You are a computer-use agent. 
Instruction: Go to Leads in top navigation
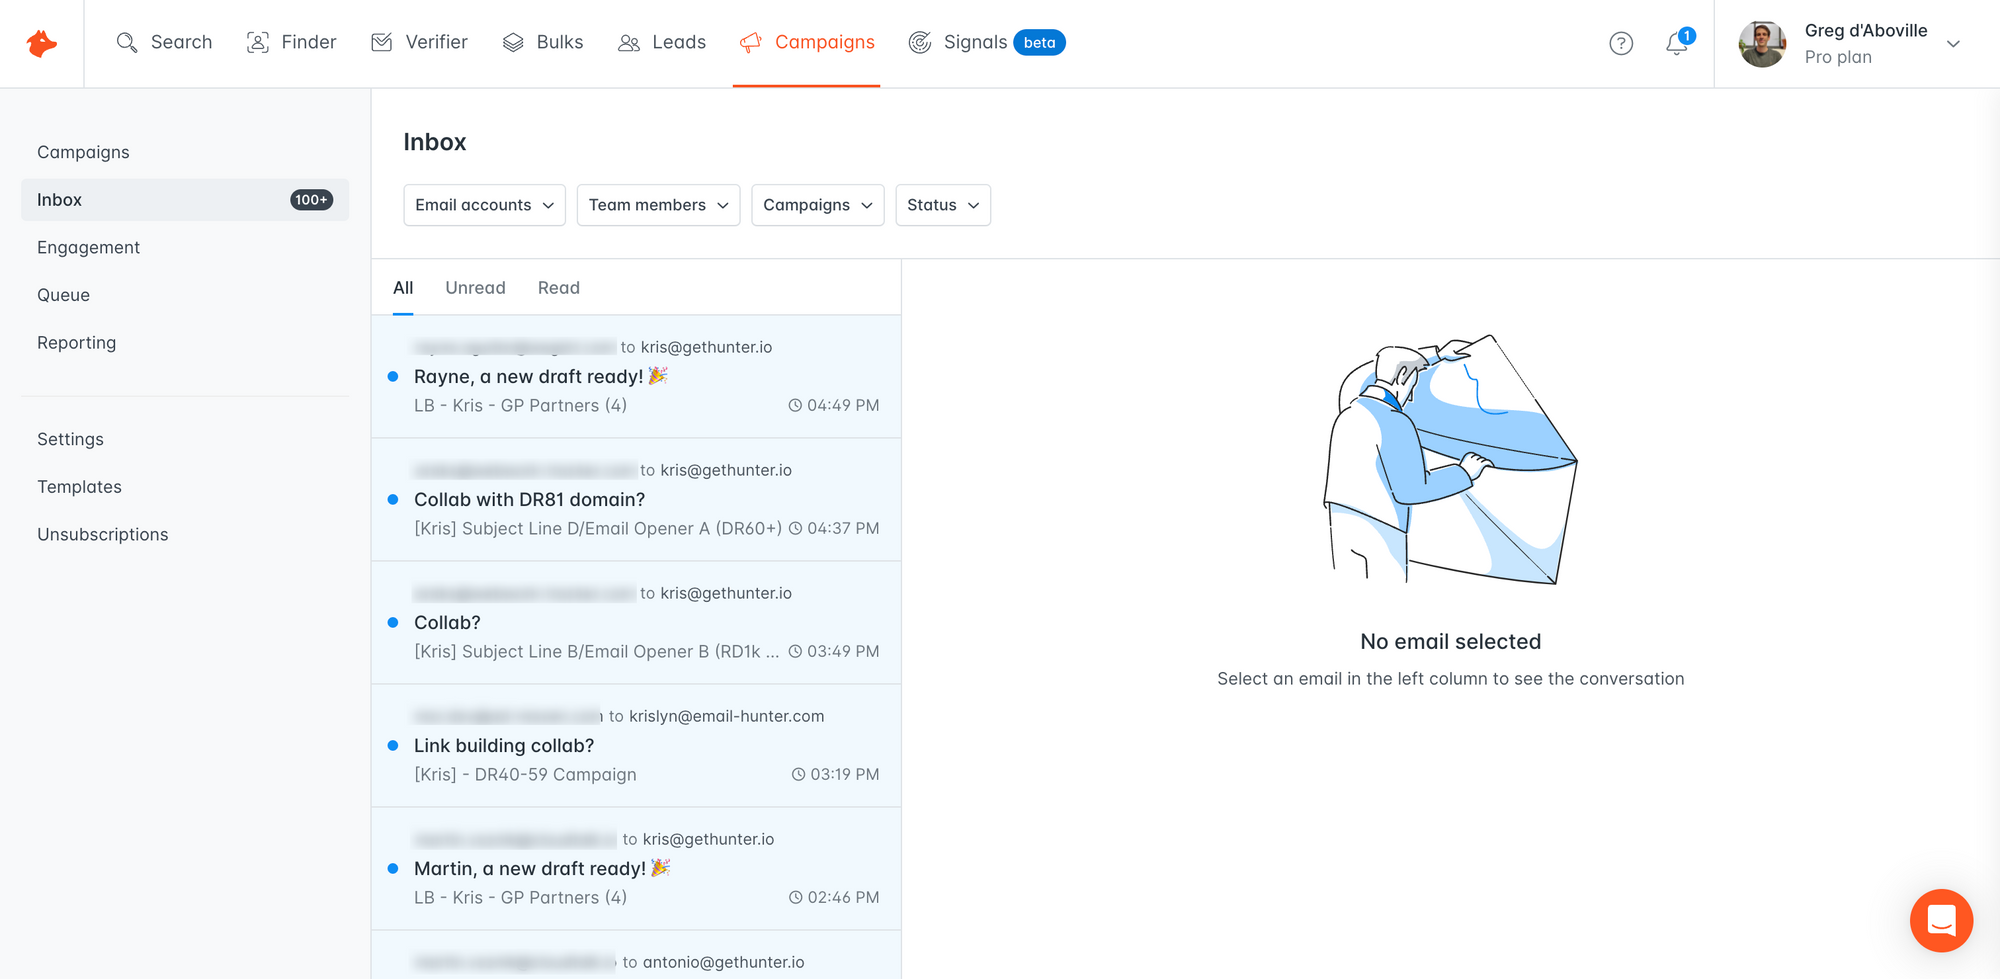(662, 42)
